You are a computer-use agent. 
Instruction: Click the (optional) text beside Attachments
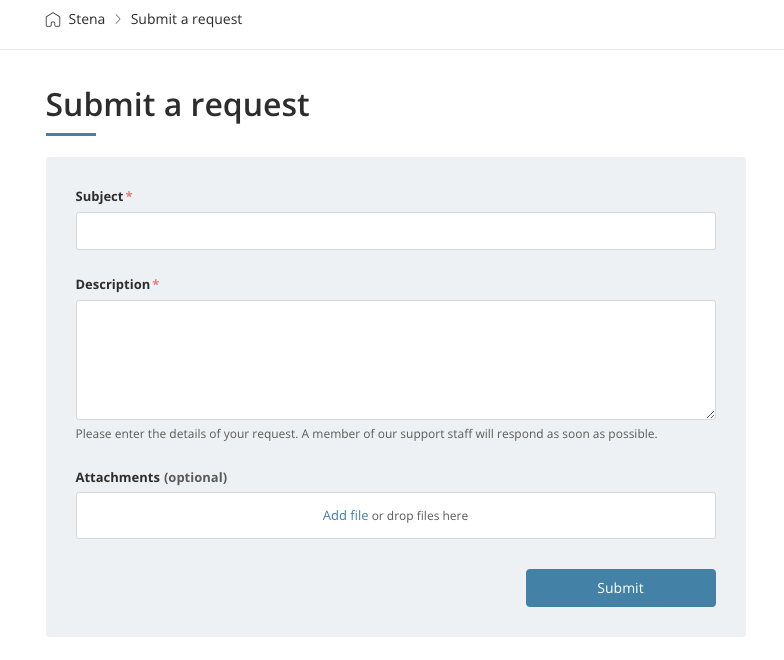coord(196,478)
